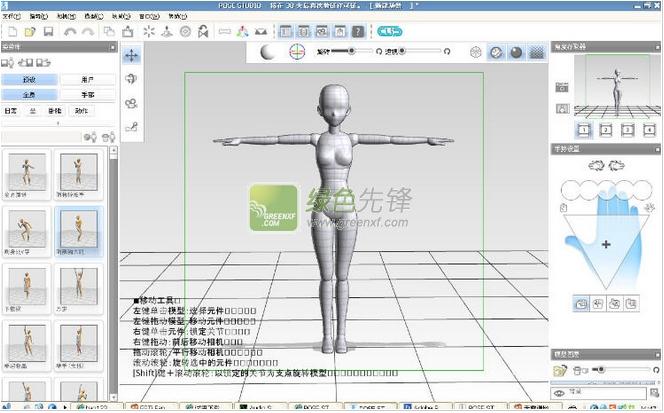
Task: Click camera memory slot 3 button
Action: [628, 130]
